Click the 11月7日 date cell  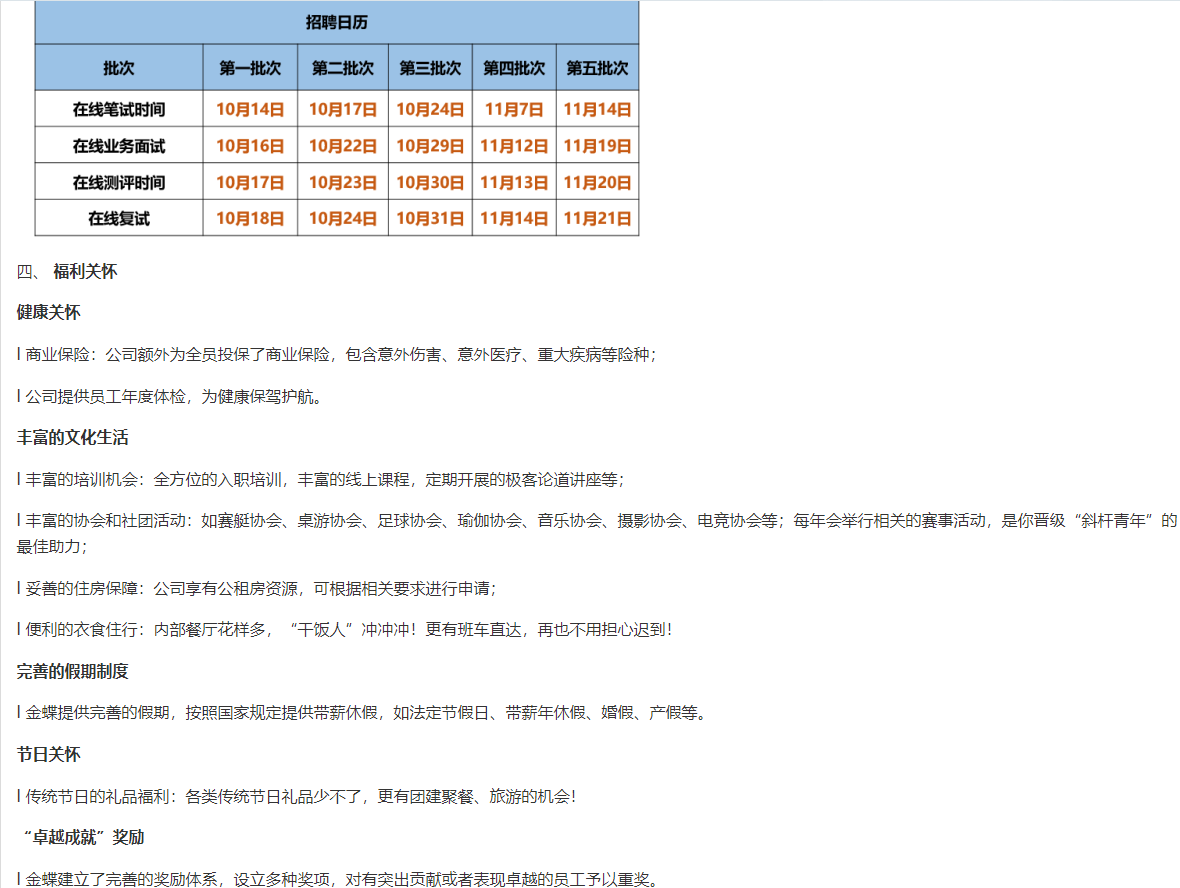[514, 109]
